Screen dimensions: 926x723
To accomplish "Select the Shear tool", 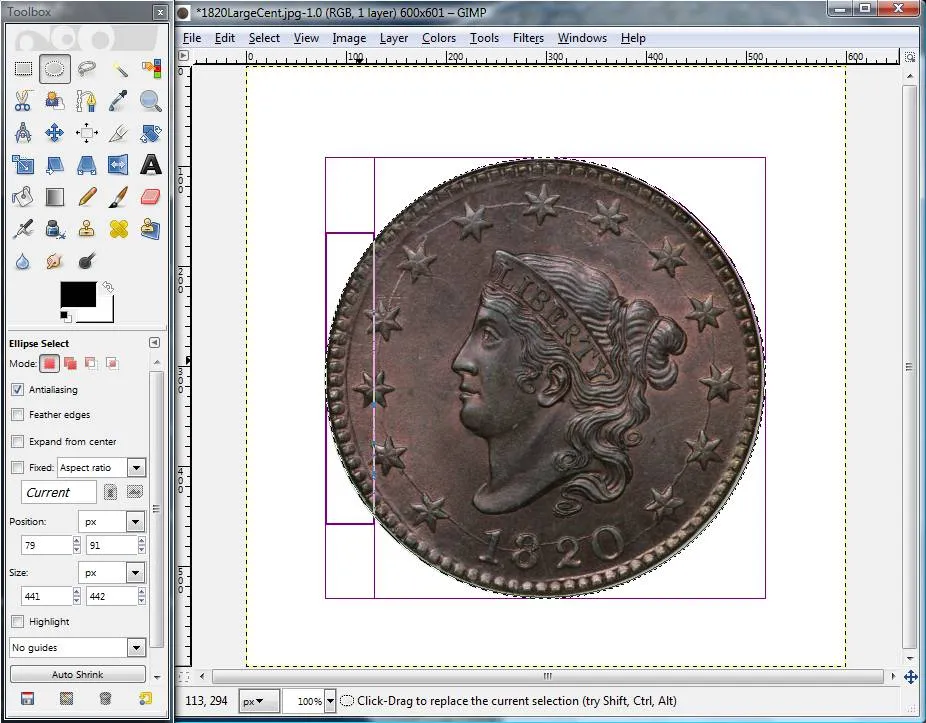I will [x=55, y=165].
